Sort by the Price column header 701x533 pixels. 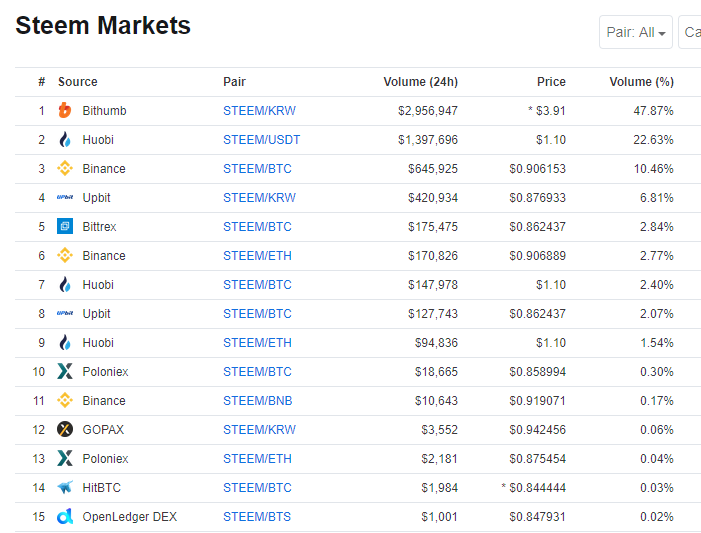point(551,82)
